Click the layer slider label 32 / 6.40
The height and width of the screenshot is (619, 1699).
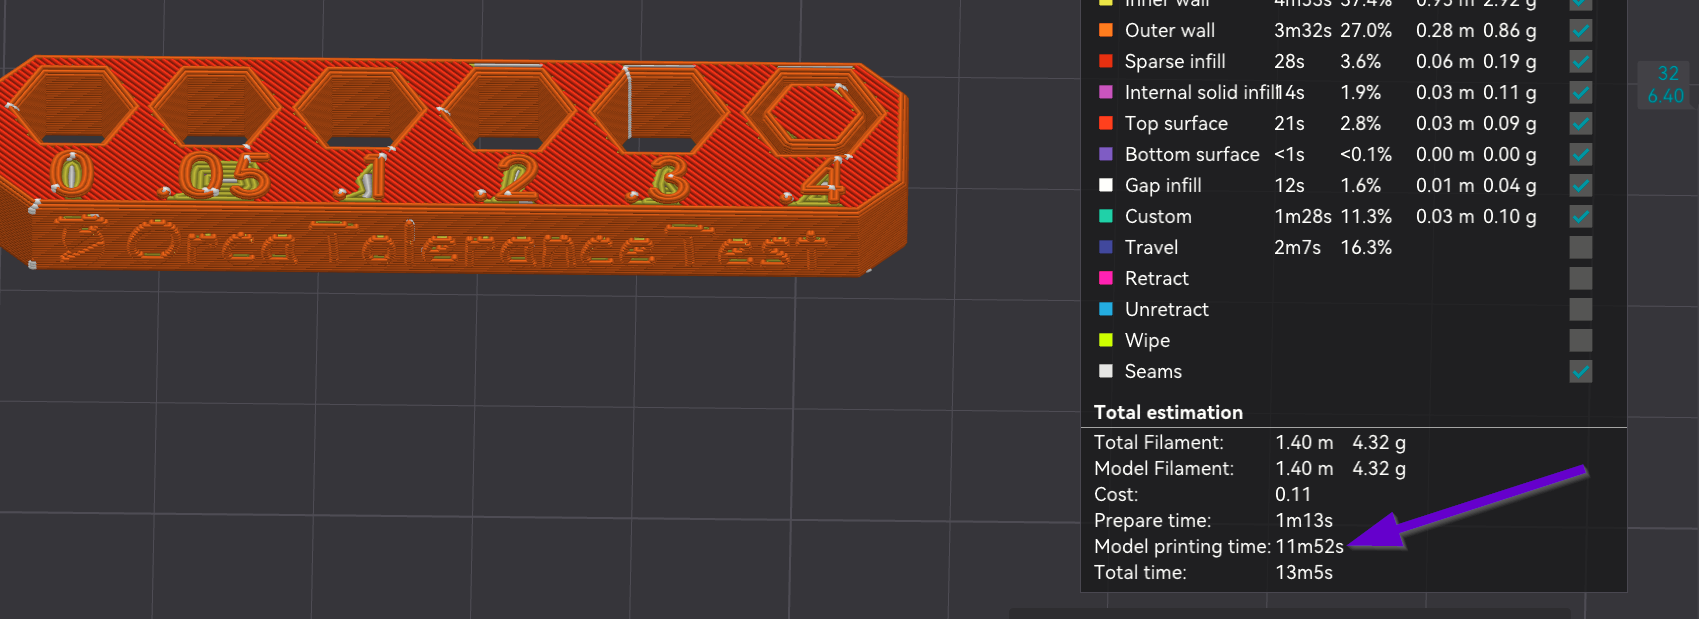[1667, 85]
